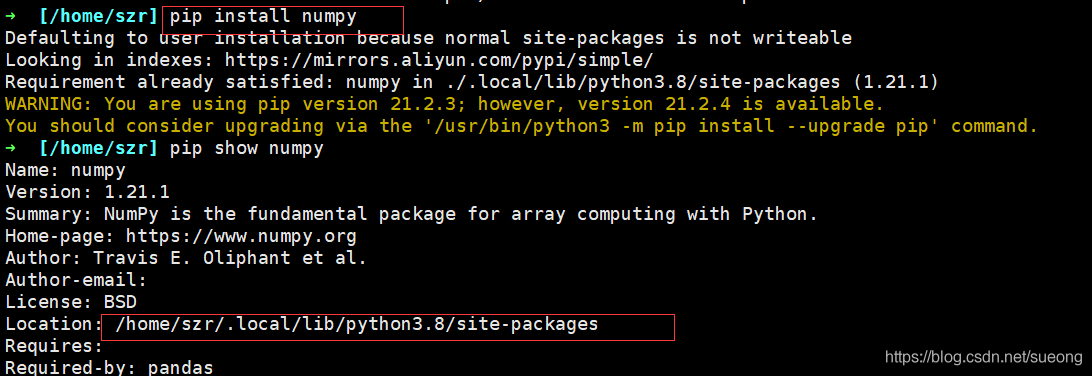Click the https://www.numpy.org home-page URL
The image size is (1092, 376).
click(231, 236)
